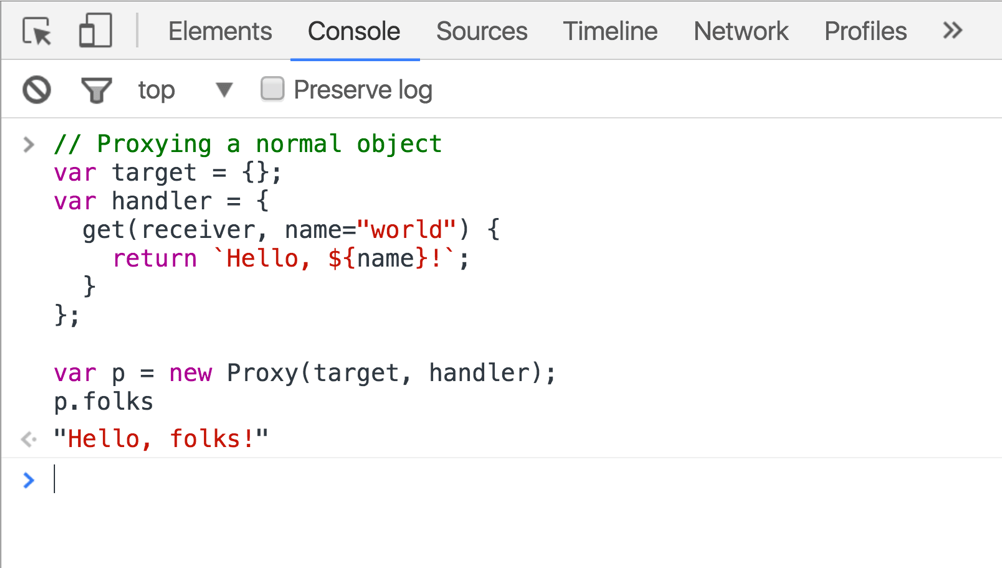The image size is (1002, 568).
Task: Switch to the Sources tab
Action: click(x=482, y=31)
